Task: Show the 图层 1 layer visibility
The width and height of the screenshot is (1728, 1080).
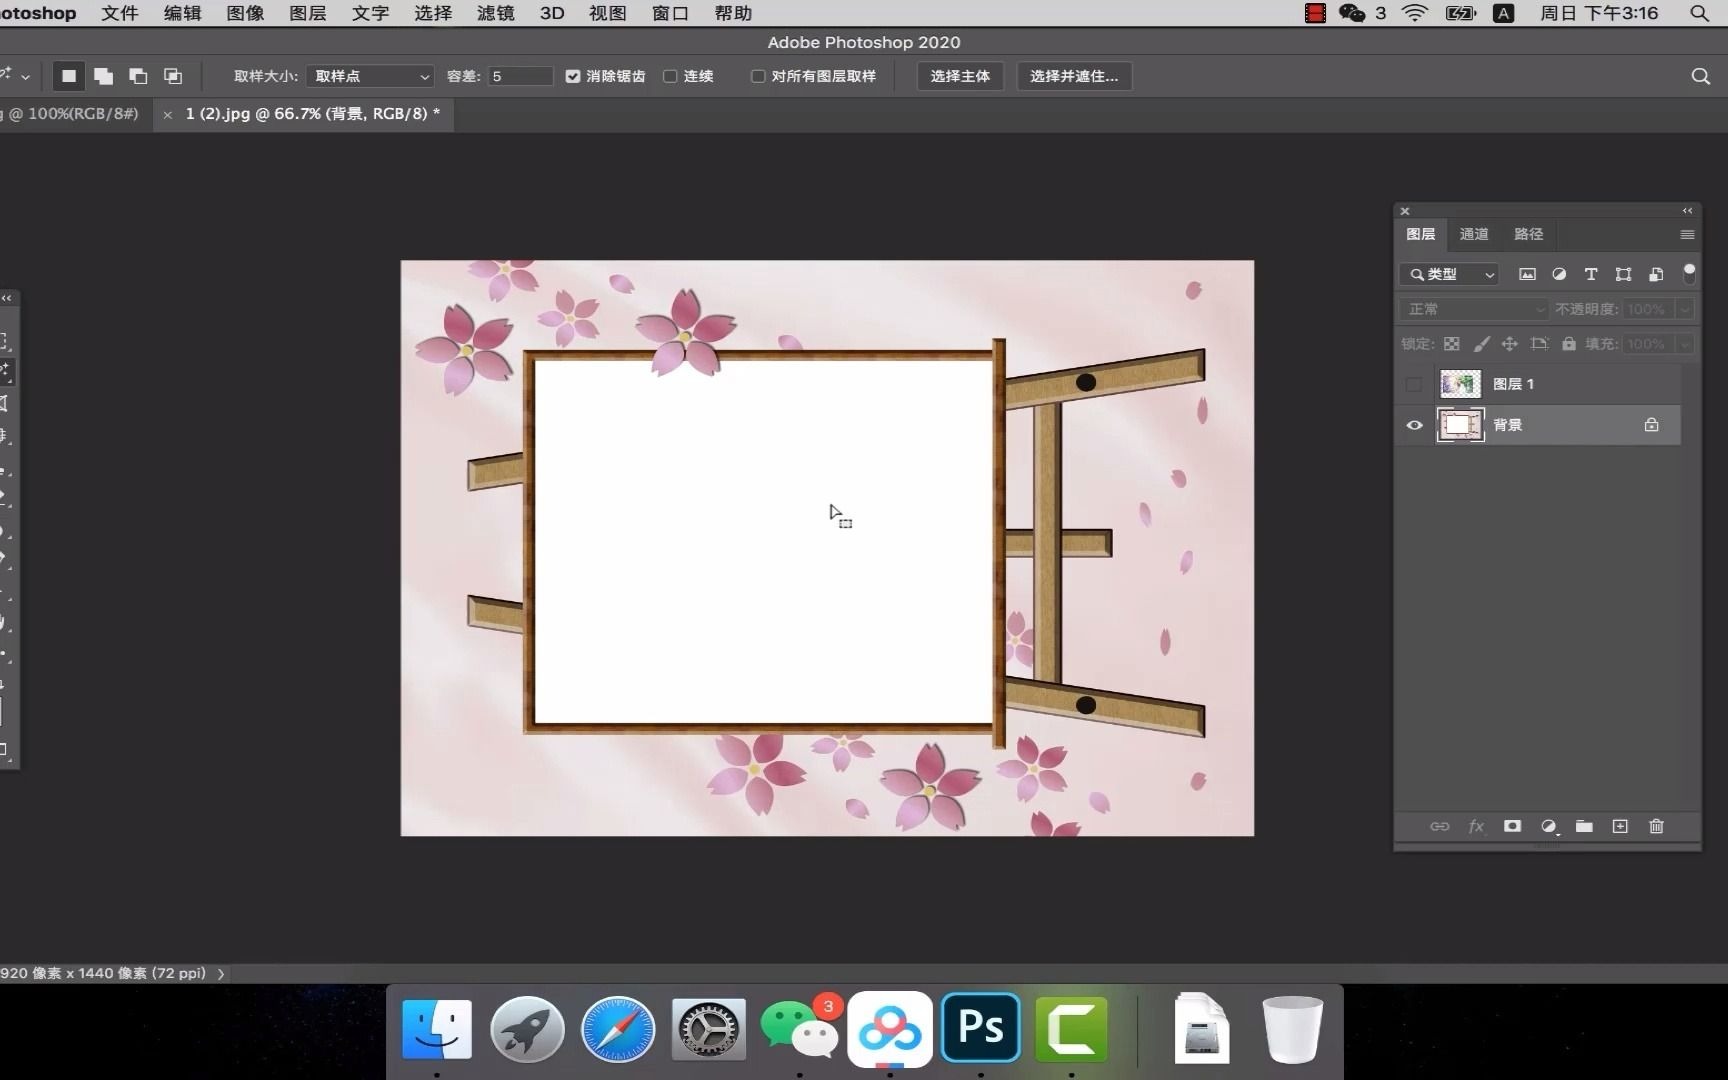Action: (x=1414, y=384)
